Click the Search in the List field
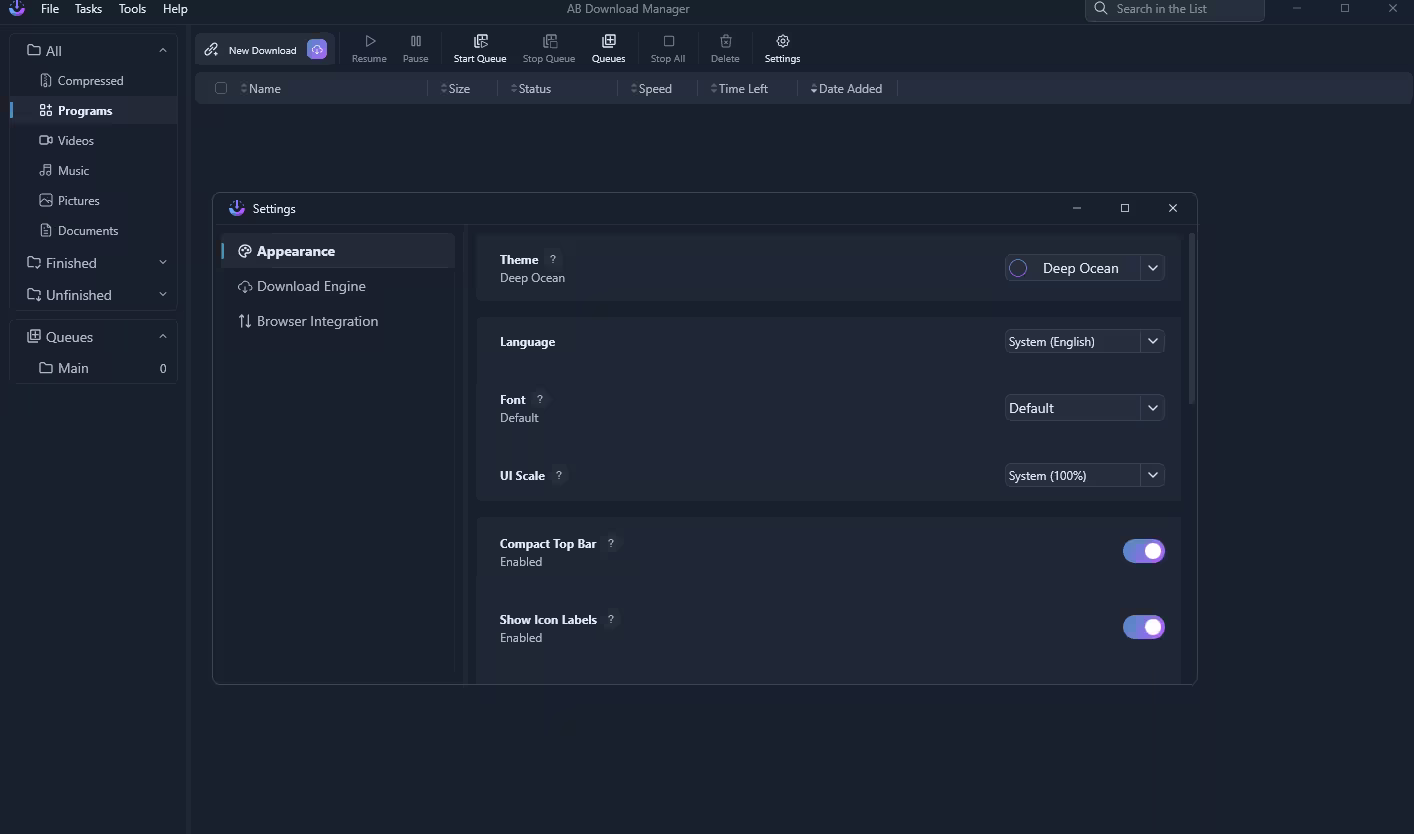The height and width of the screenshot is (834, 1414). tap(1175, 9)
